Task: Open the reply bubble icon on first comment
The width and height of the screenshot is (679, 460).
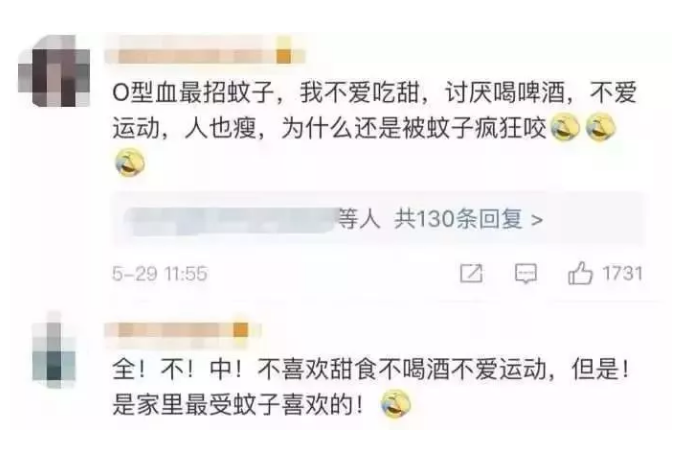Action: [x=526, y=274]
